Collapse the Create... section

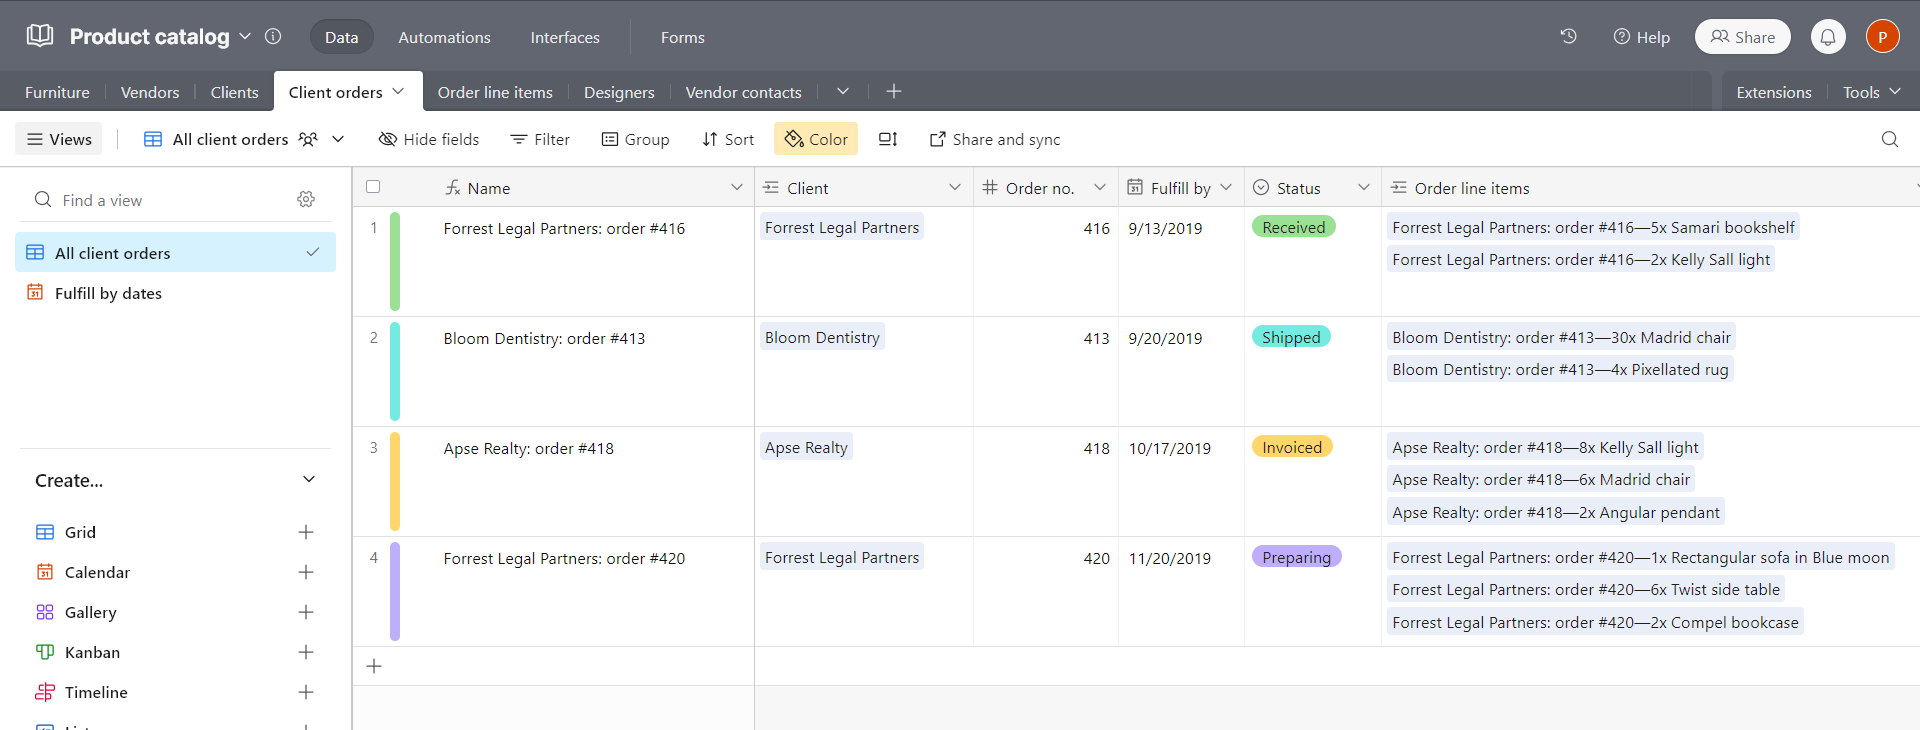tap(309, 480)
